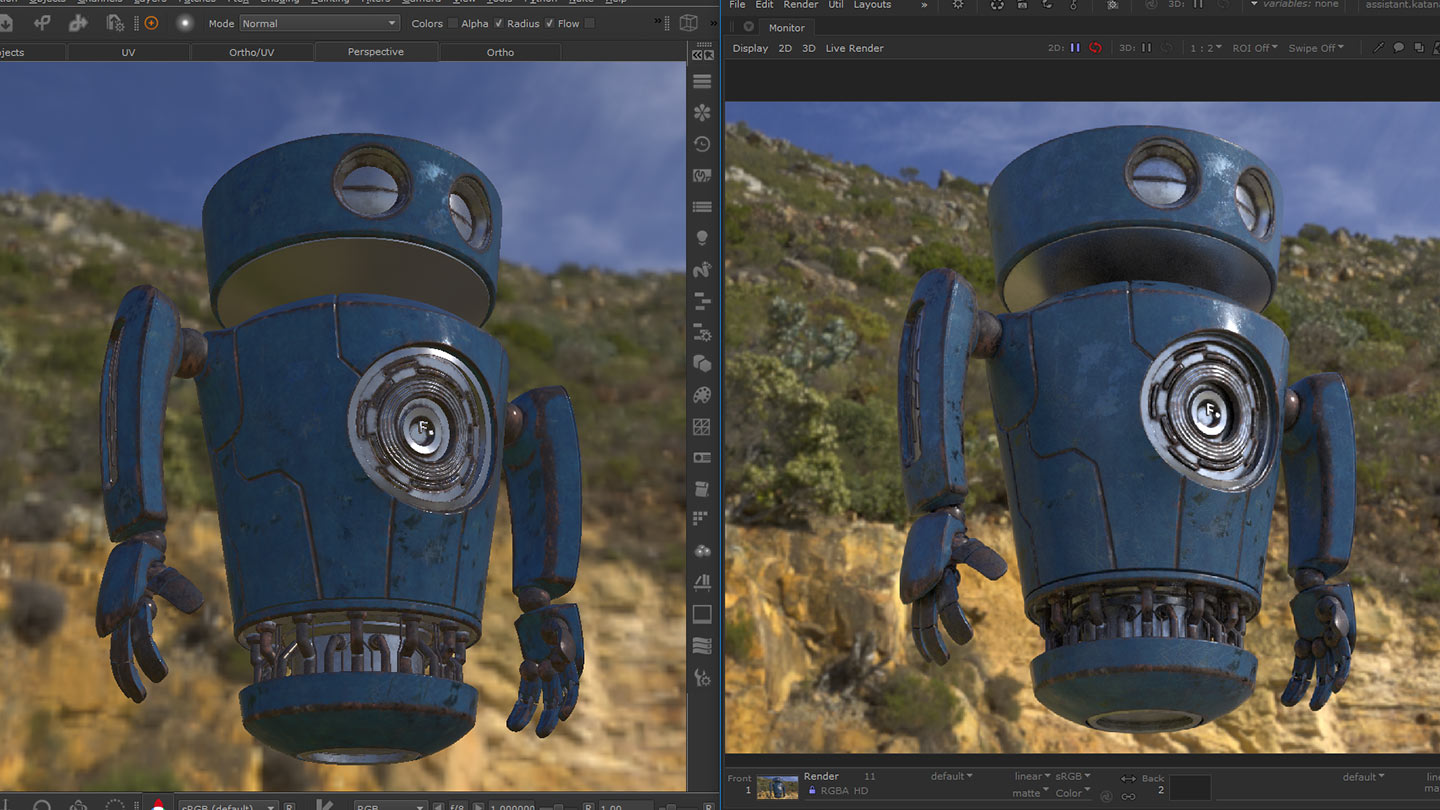Click the overlapping squares icon in Monitor
1440x810 pixels.
tap(1418, 48)
